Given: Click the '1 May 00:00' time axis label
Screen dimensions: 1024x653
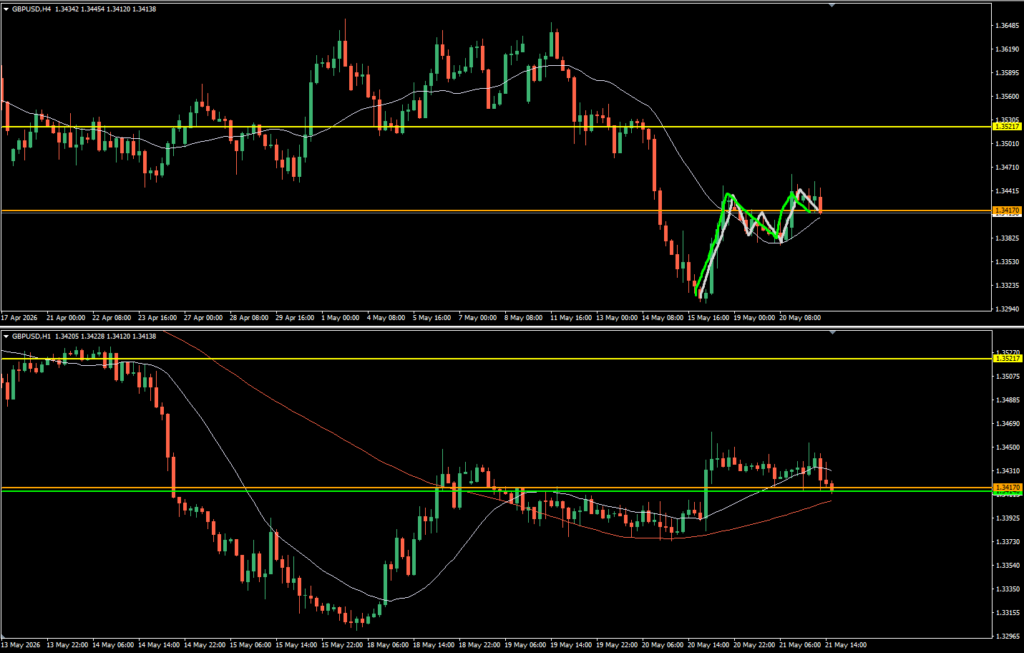Looking at the screenshot, I should [x=340, y=317].
